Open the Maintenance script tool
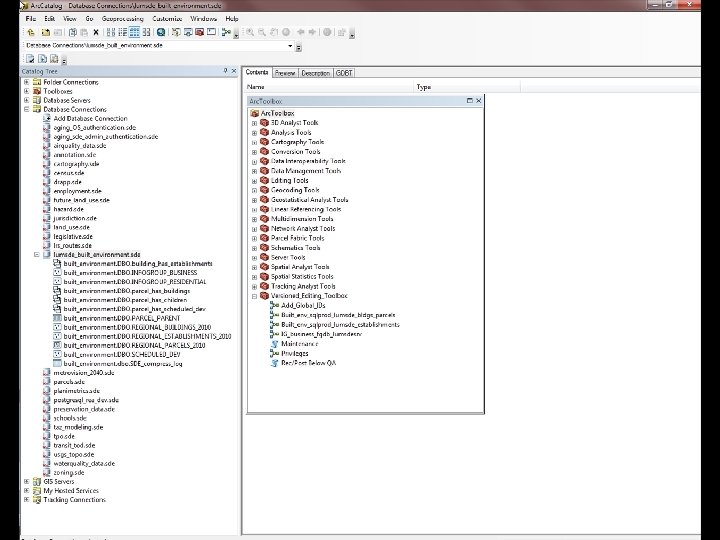720x540 pixels. coord(299,344)
